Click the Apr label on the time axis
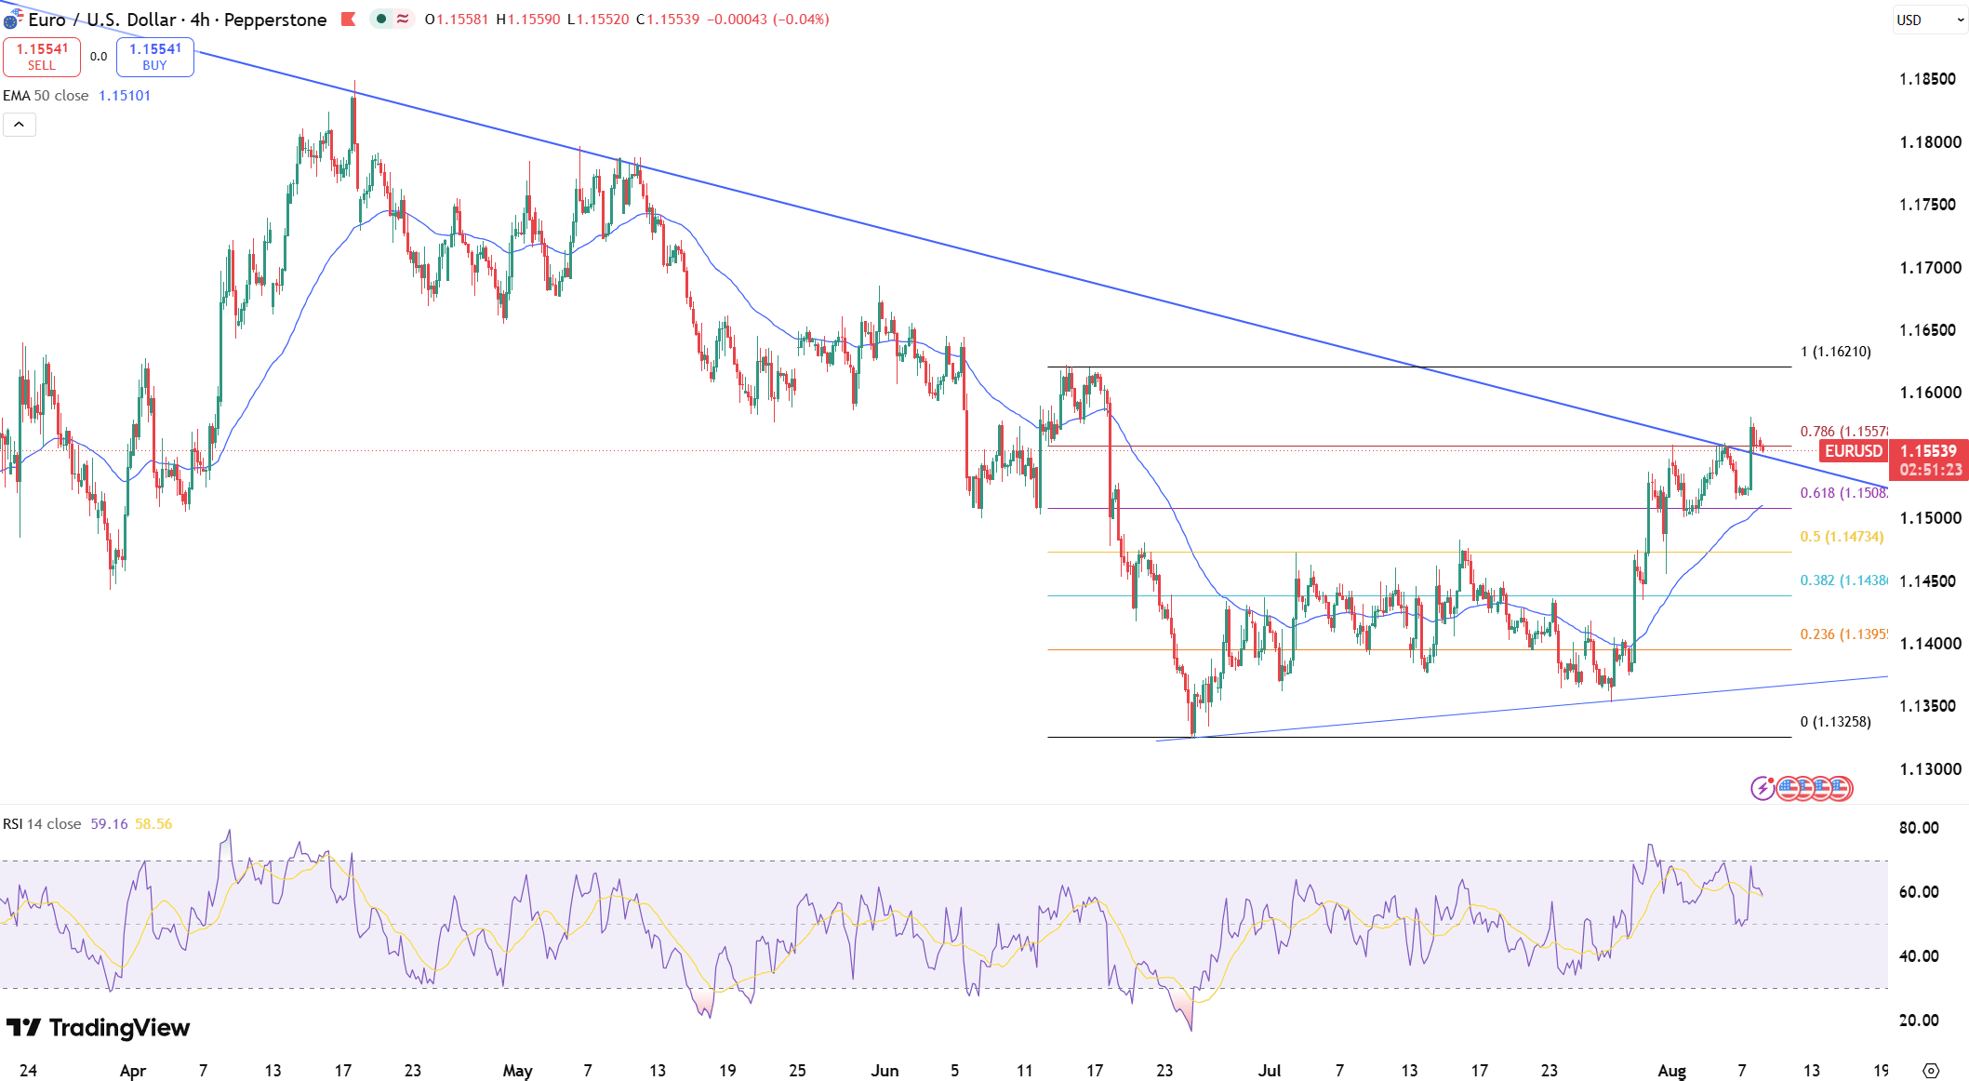 point(132,1071)
